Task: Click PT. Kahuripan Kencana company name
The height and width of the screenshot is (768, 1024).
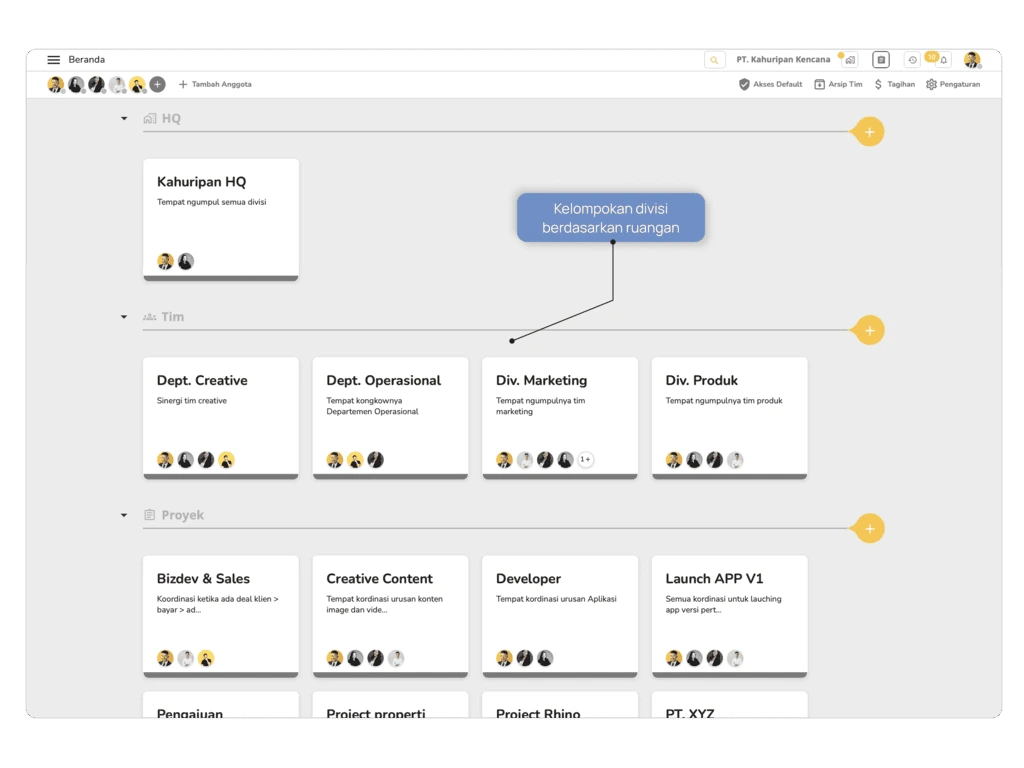Action: [783, 59]
